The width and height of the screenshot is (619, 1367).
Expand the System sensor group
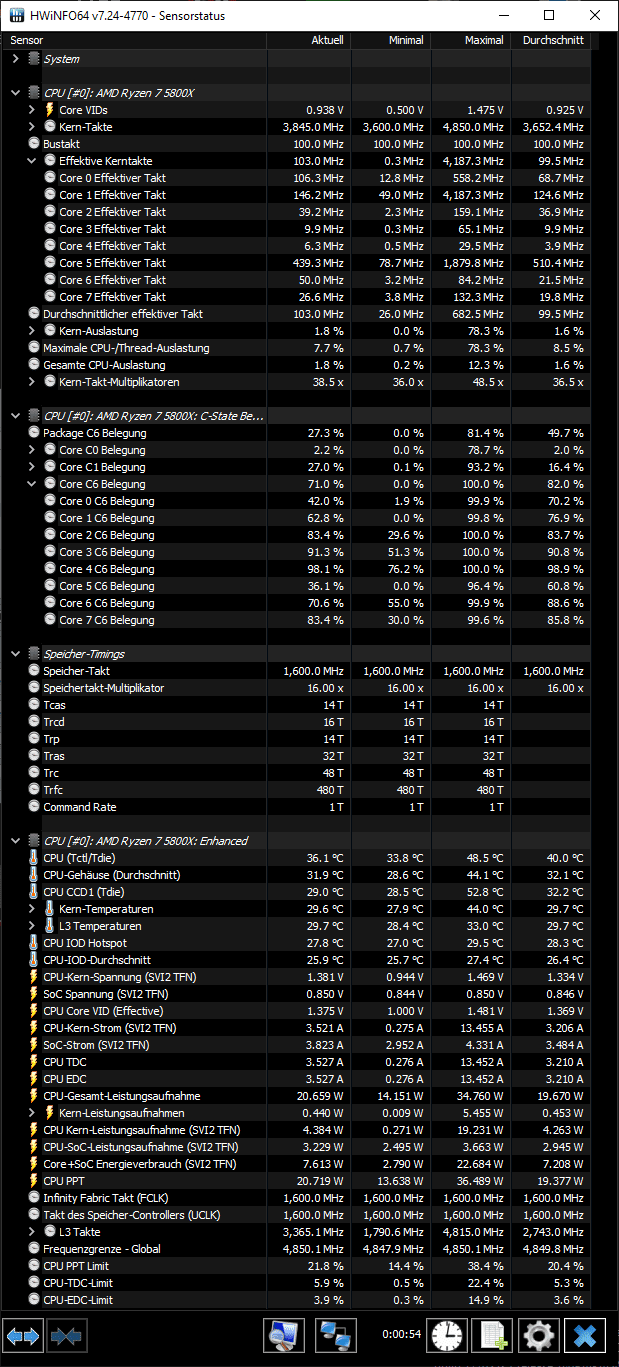point(15,58)
